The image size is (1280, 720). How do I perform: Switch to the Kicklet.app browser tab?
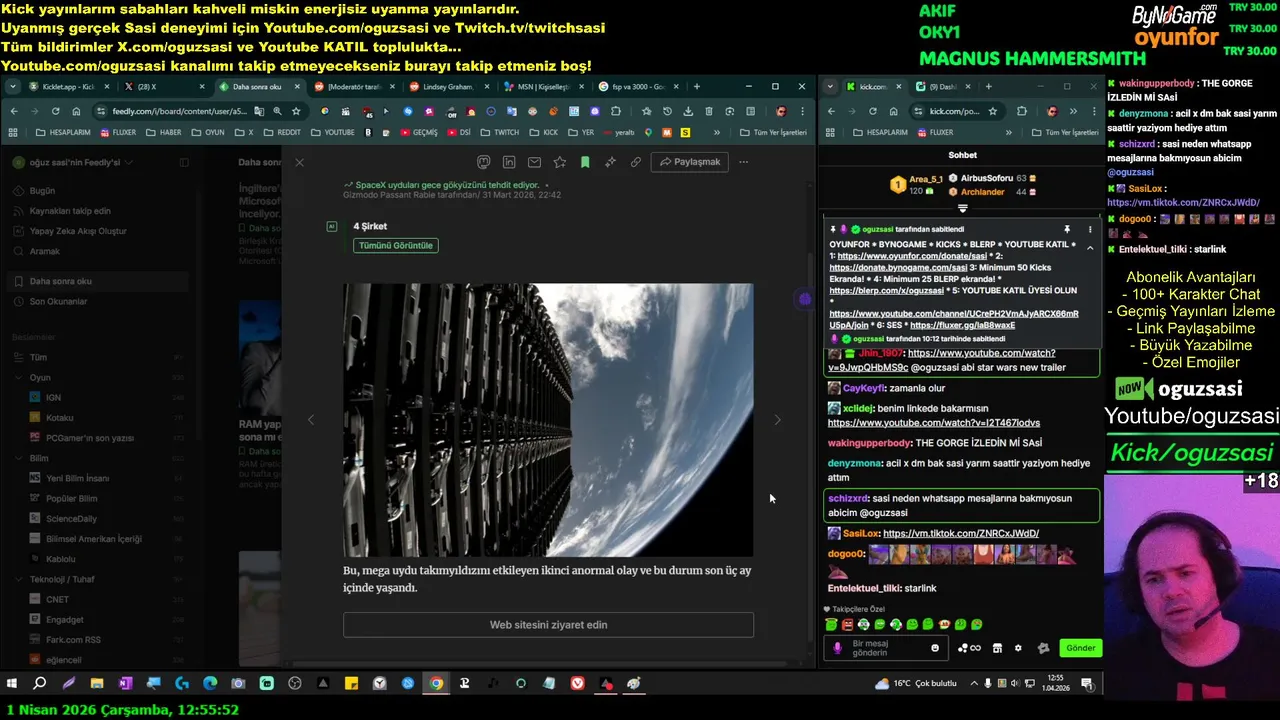click(x=68, y=87)
